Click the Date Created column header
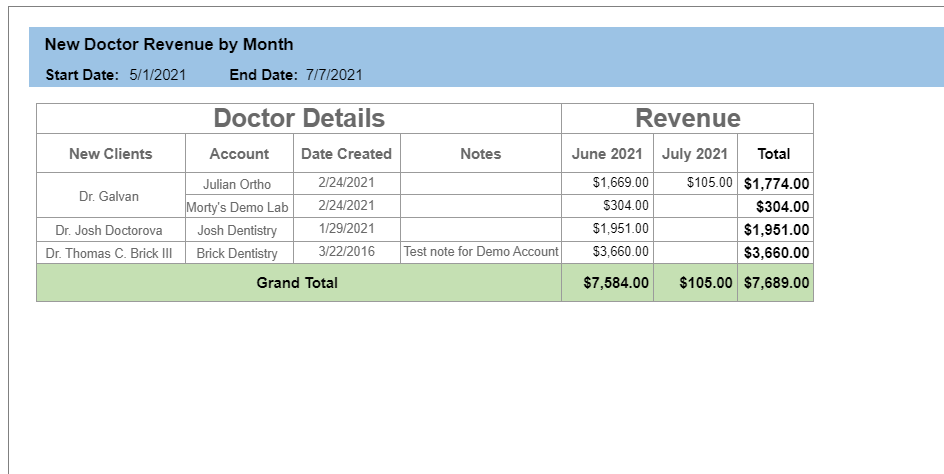Screen dimensions: 944x474 click(347, 154)
